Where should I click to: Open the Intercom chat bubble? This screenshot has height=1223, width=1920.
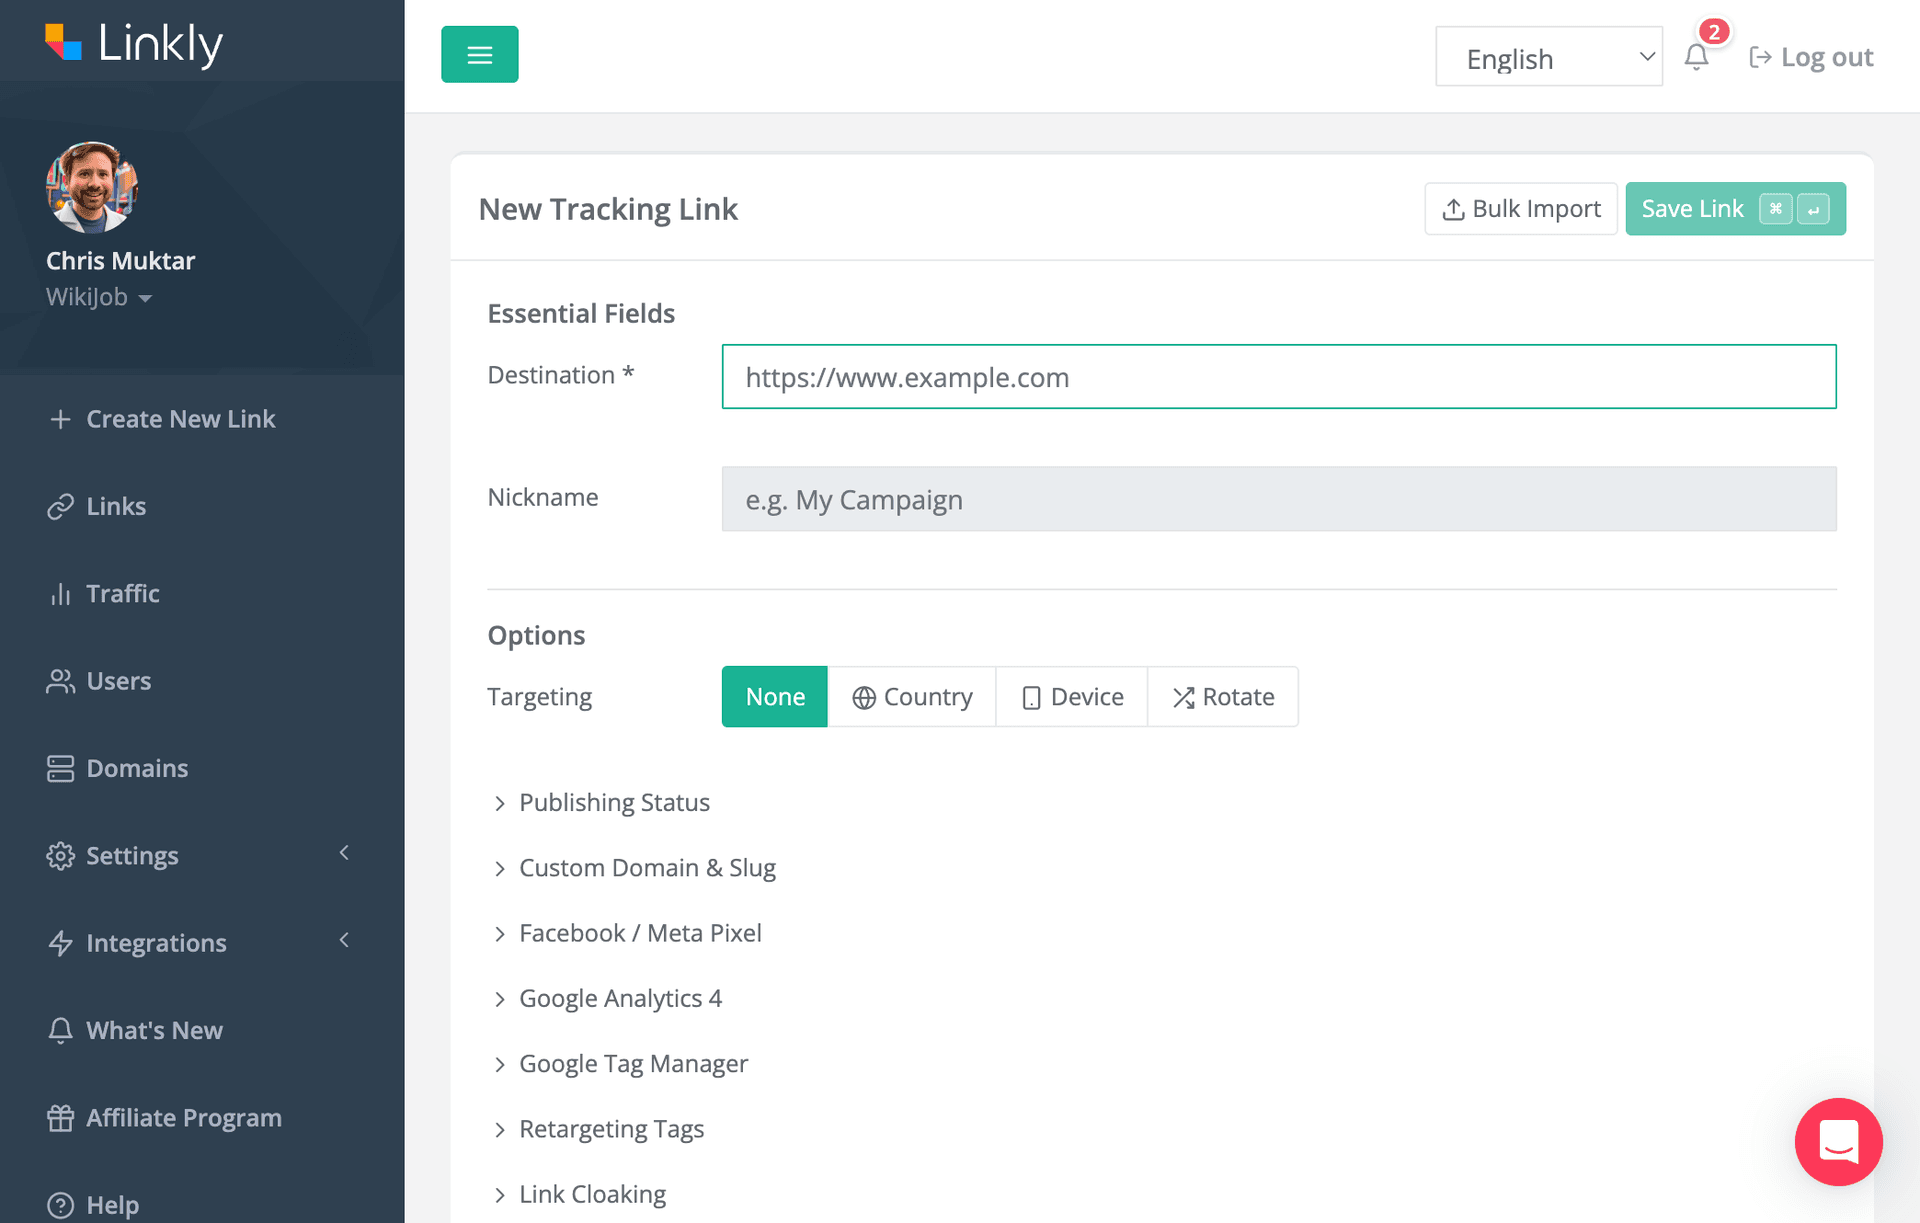pyautogui.click(x=1839, y=1142)
